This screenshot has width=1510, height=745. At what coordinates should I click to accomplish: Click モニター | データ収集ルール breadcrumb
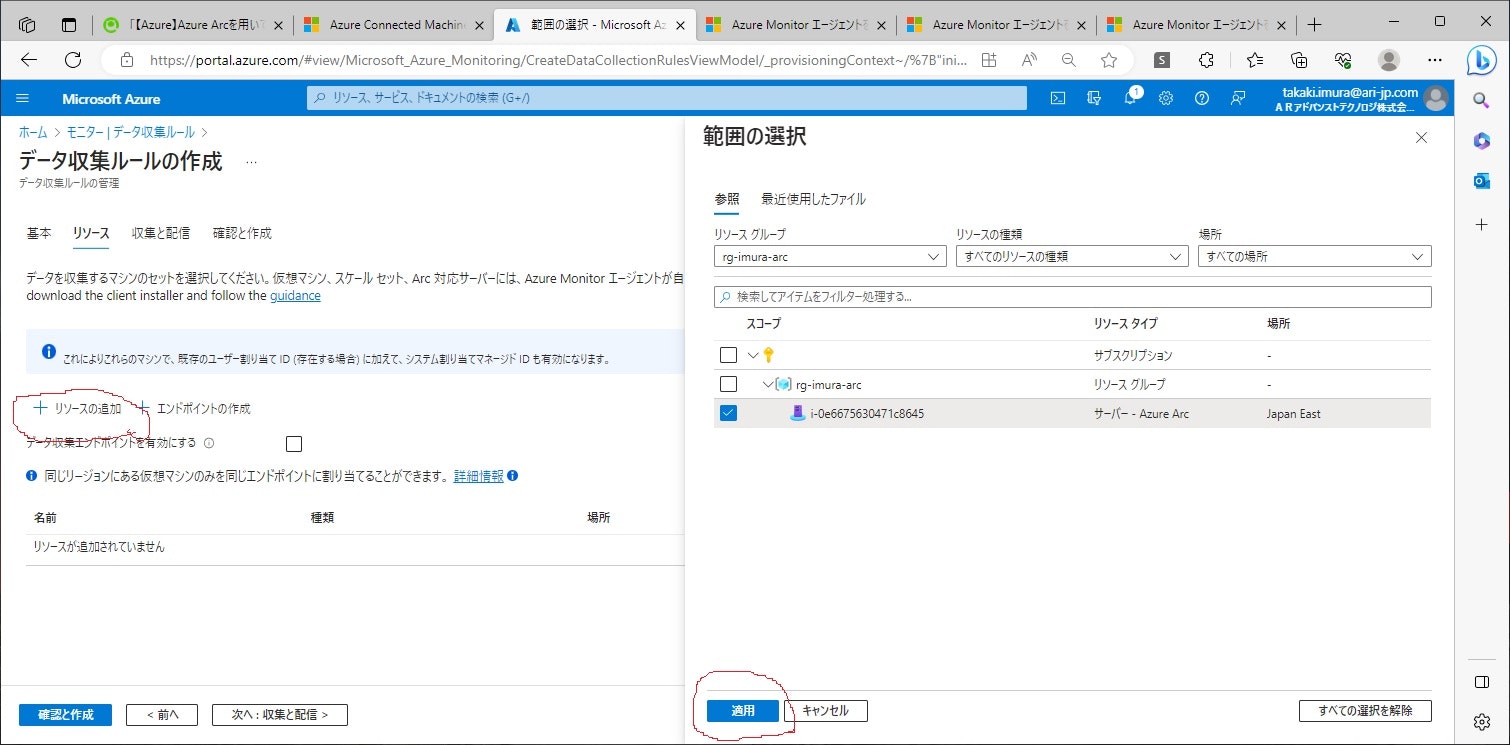point(131,132)
